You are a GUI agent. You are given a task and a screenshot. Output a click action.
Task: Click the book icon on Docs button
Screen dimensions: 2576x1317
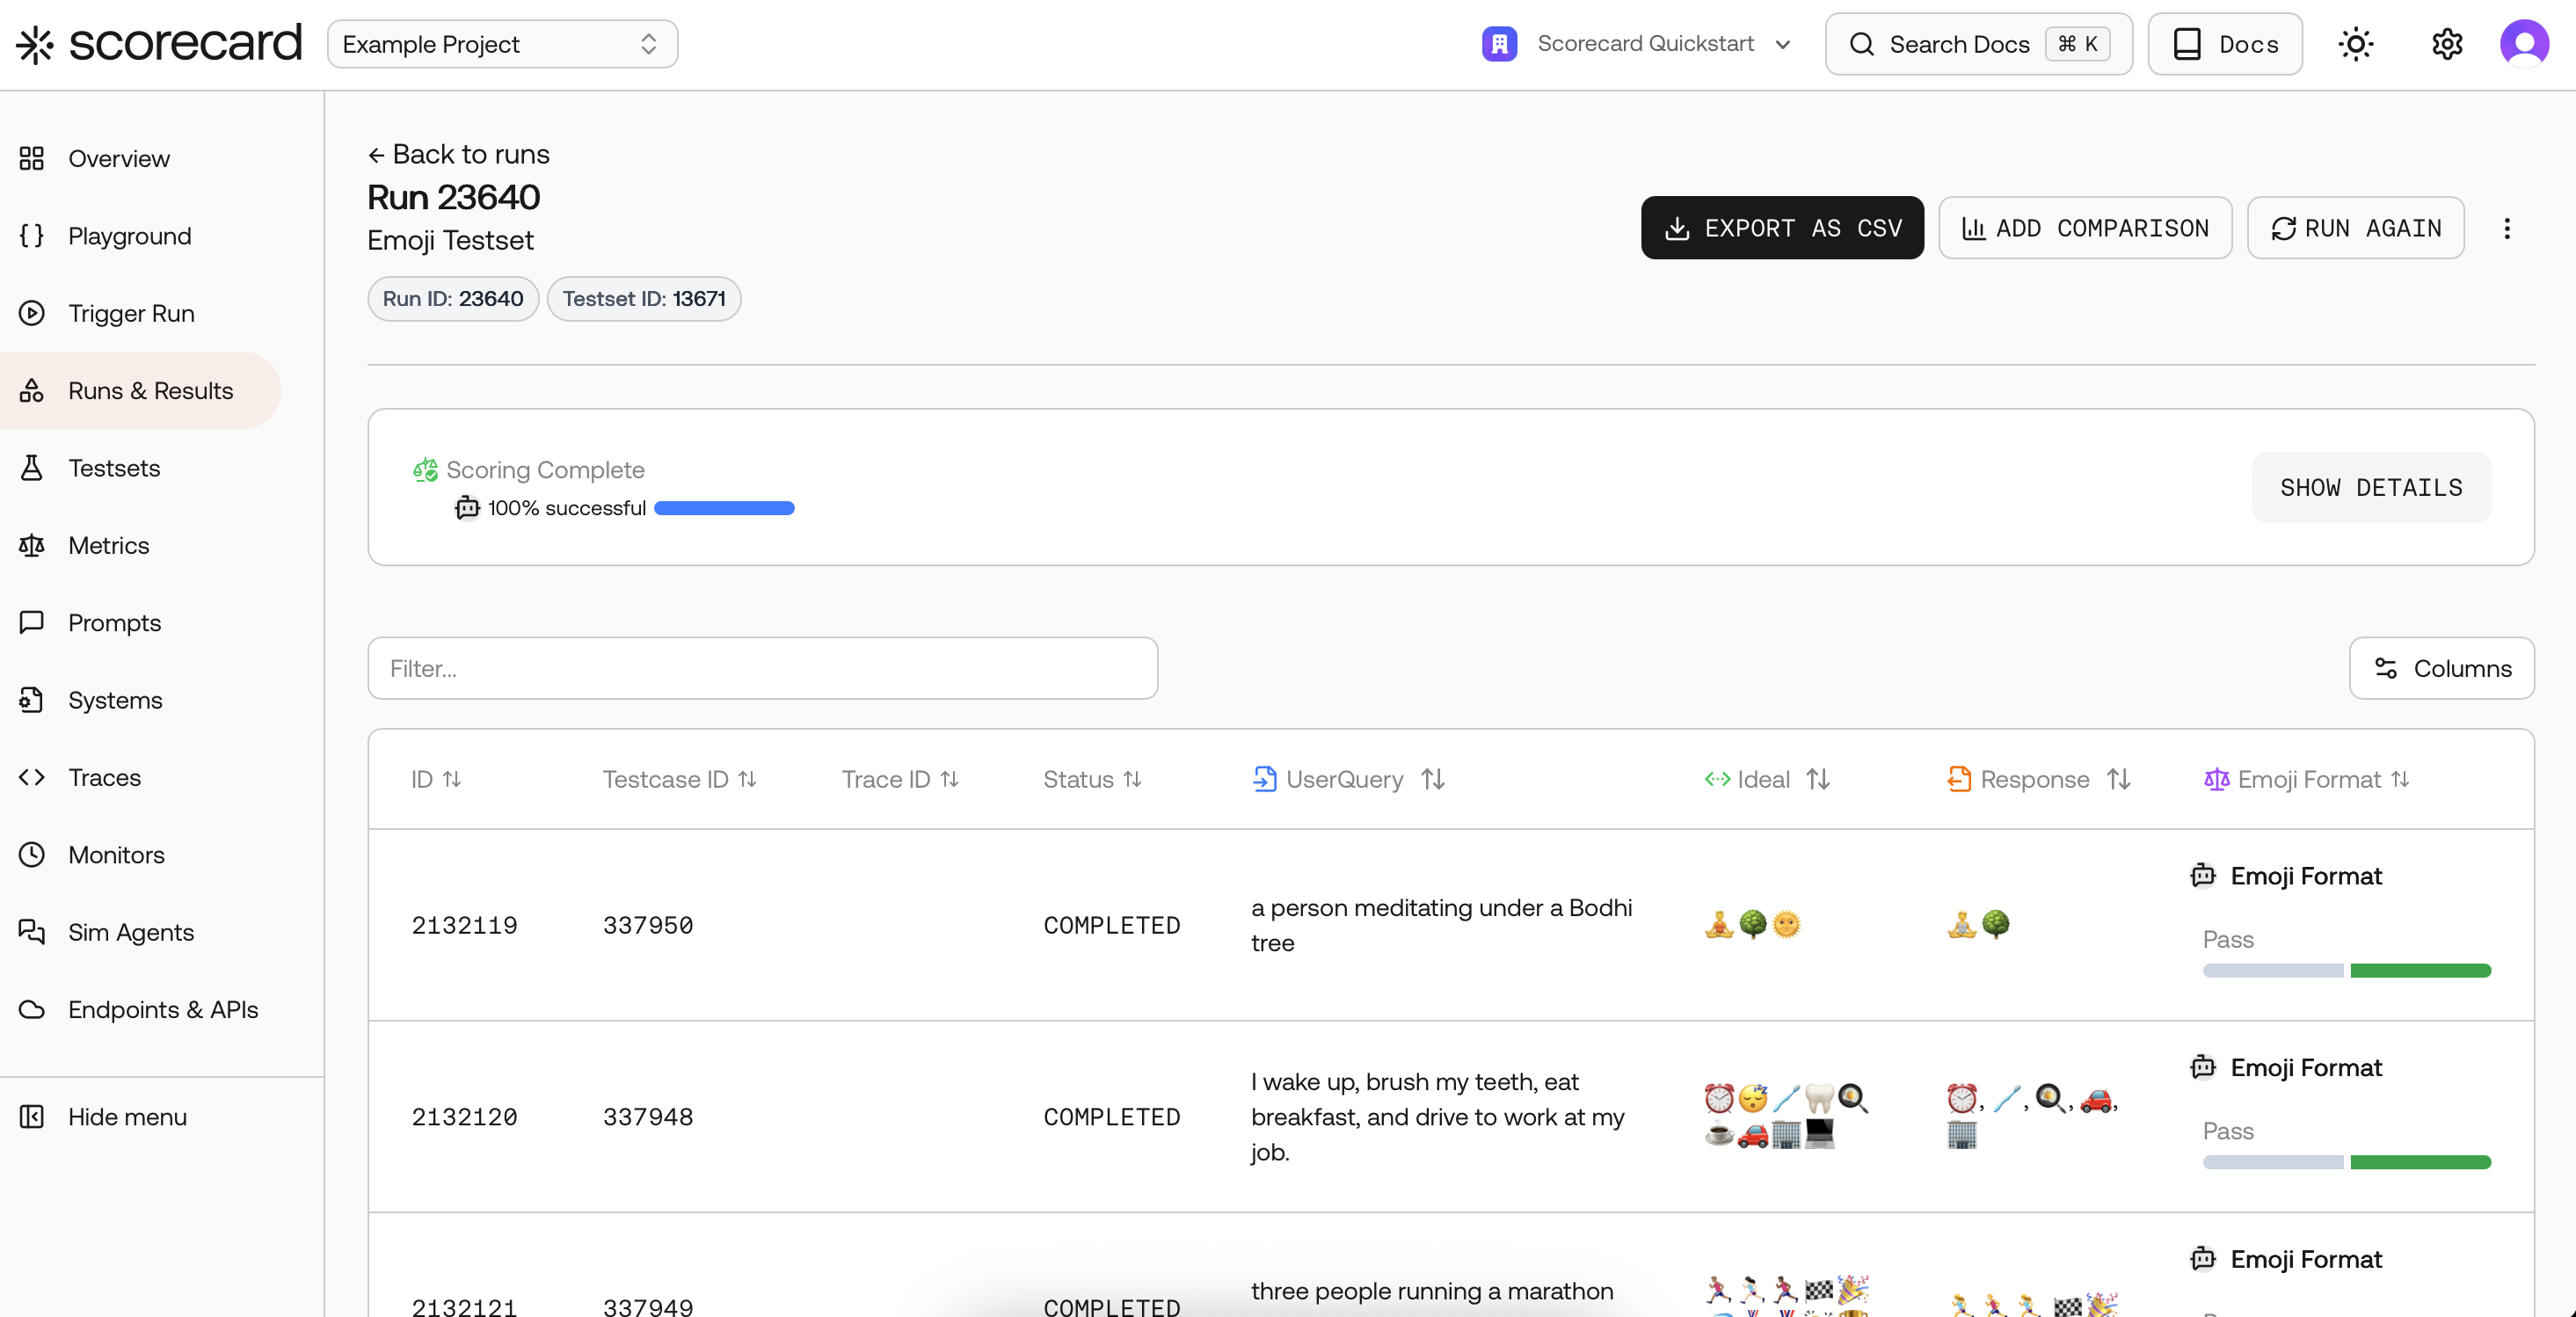[x=2187, y=44]
